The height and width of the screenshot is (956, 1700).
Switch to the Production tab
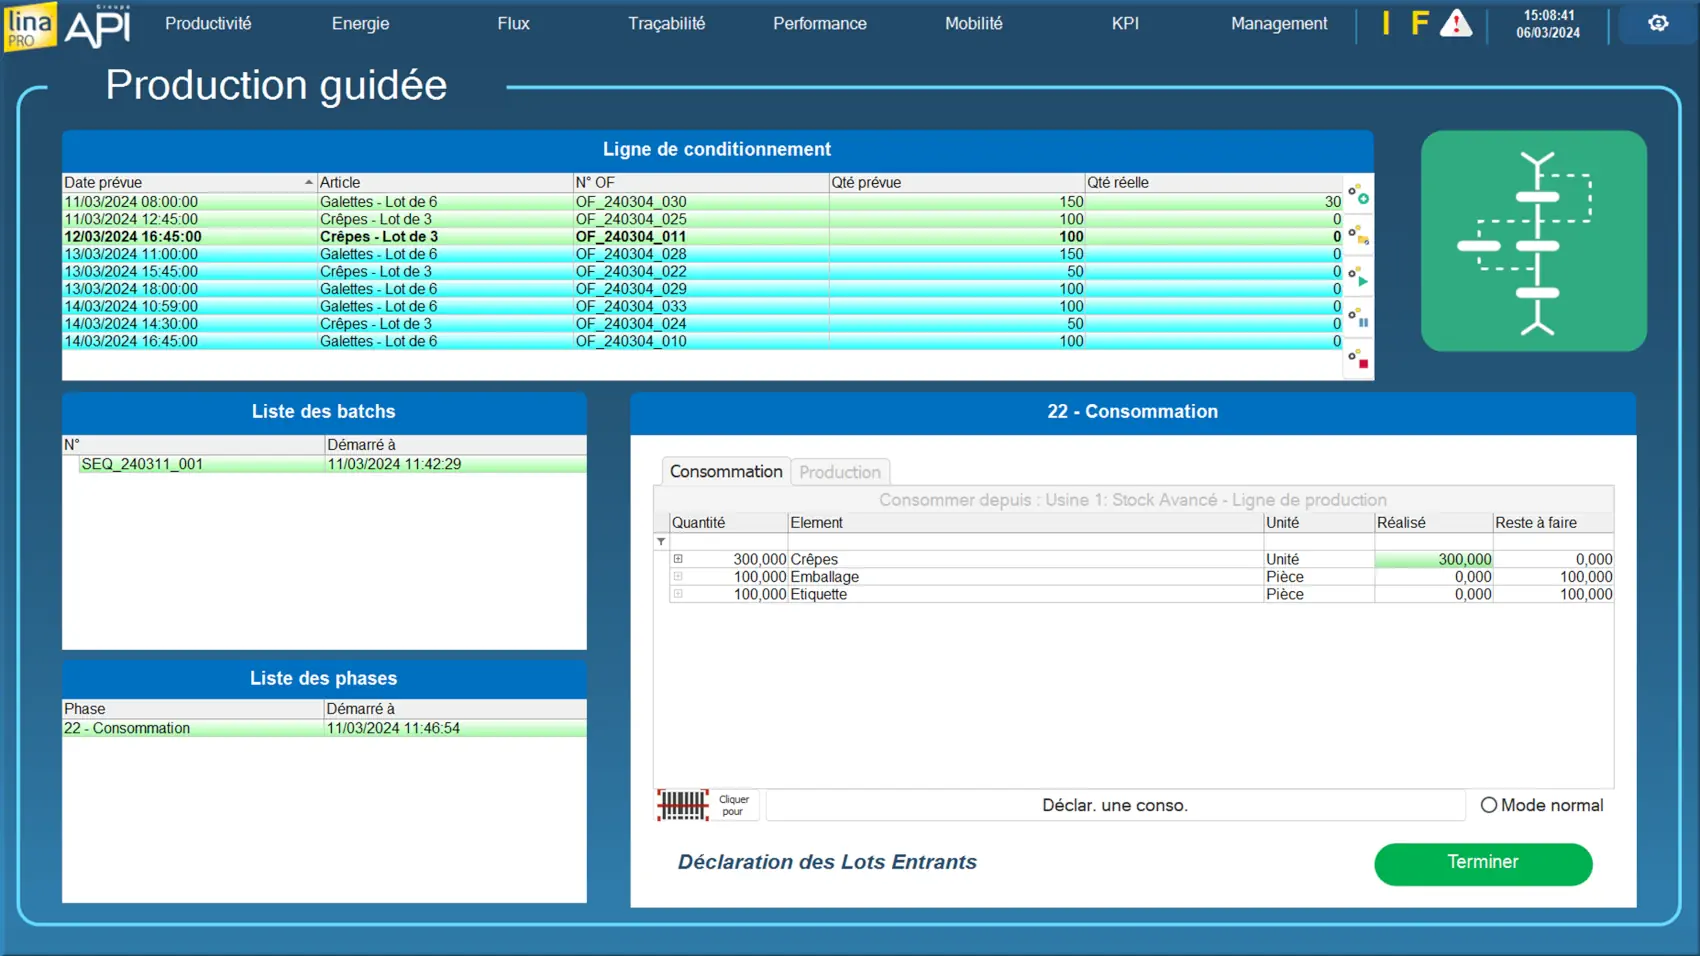[839, 472]
